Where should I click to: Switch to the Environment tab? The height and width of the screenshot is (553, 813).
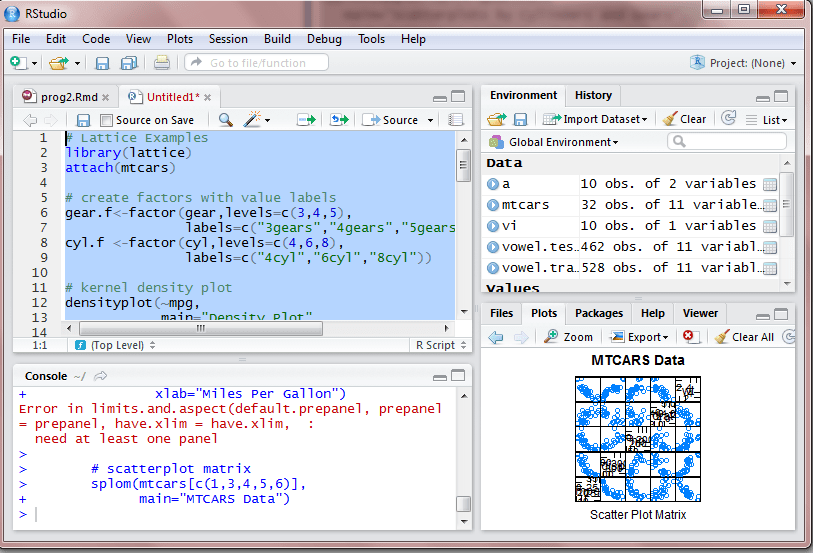coord(523,95)
